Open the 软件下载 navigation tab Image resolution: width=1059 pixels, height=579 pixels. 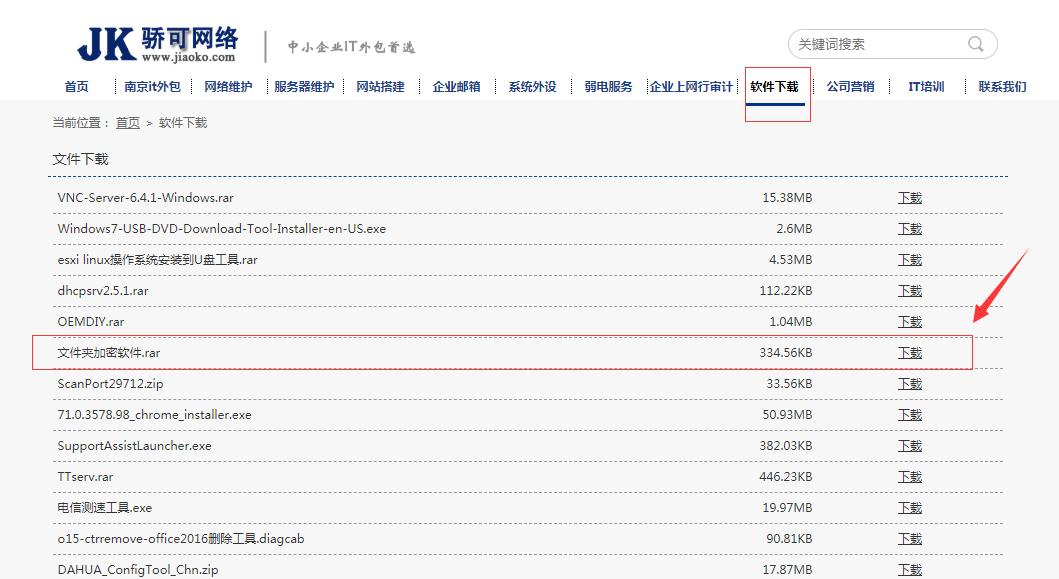pyautogui.click(x=776, y=86)
